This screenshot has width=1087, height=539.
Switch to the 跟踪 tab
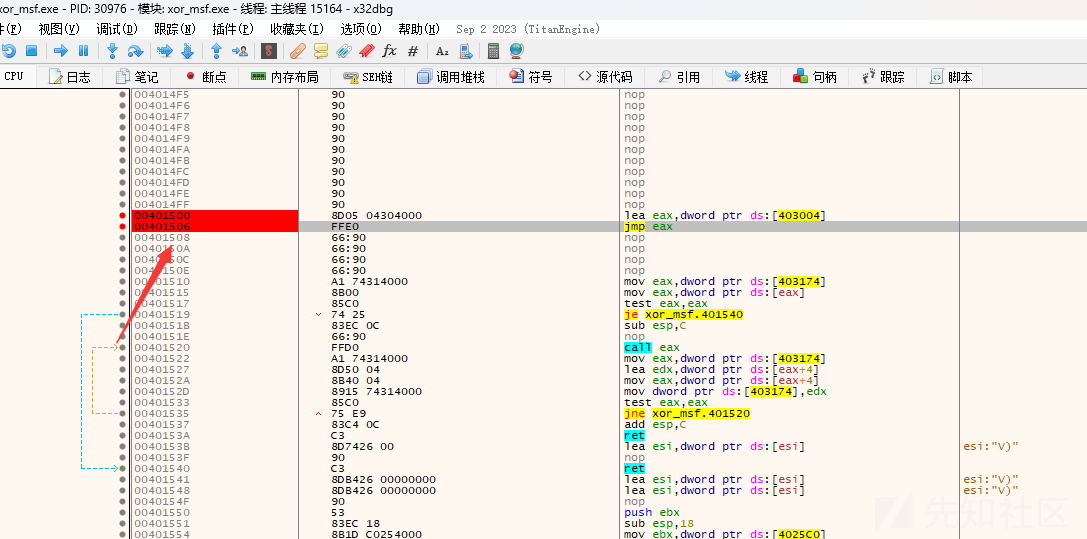tap(882, 77)
